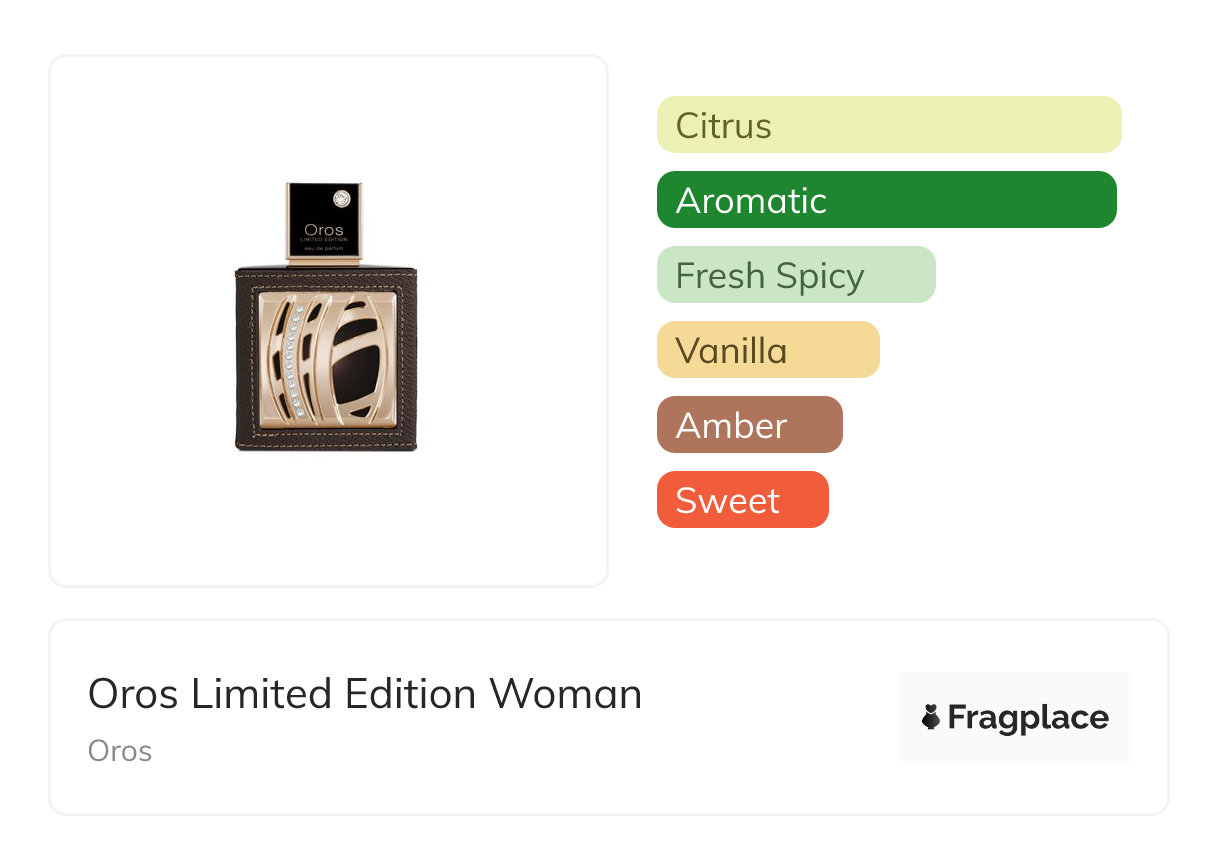The width and height of the screenshot is (1218, 864).
Task: Click the gray Oros brand name below the title
Action: pyautogui.click(x=120, y=751)
